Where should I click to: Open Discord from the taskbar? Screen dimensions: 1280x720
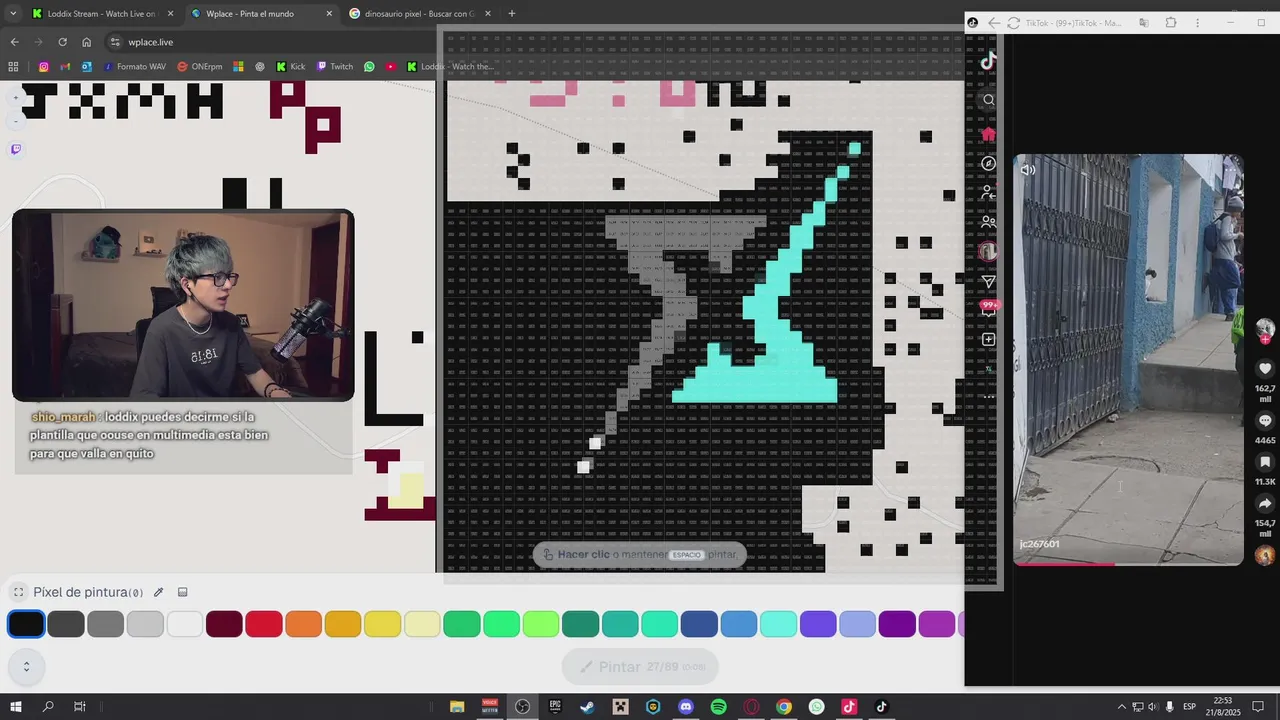685,706
